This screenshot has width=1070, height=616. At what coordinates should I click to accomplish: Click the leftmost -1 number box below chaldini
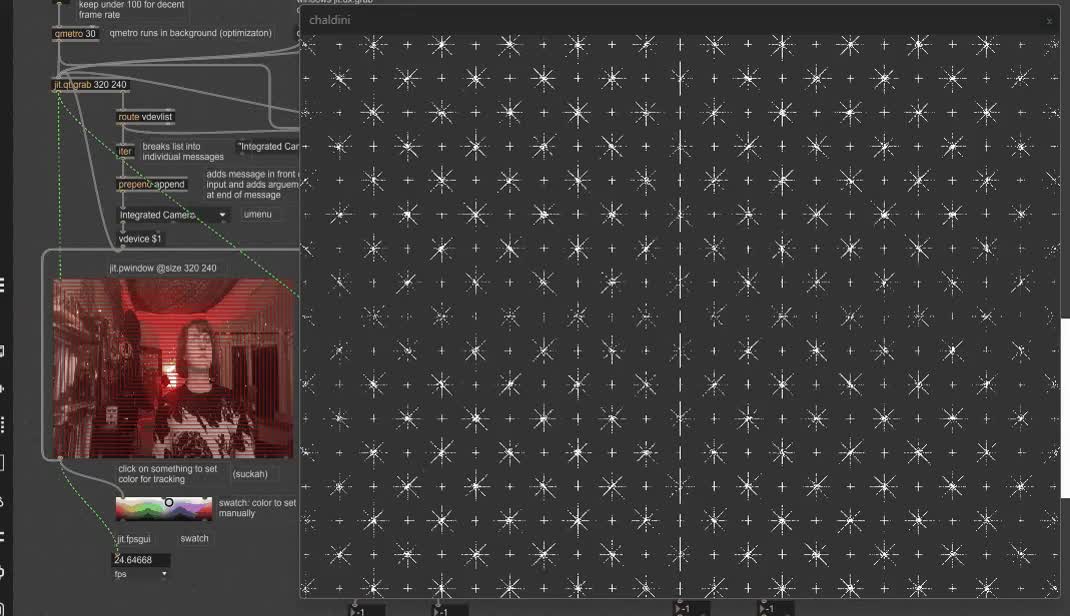(x=366, y=611)
